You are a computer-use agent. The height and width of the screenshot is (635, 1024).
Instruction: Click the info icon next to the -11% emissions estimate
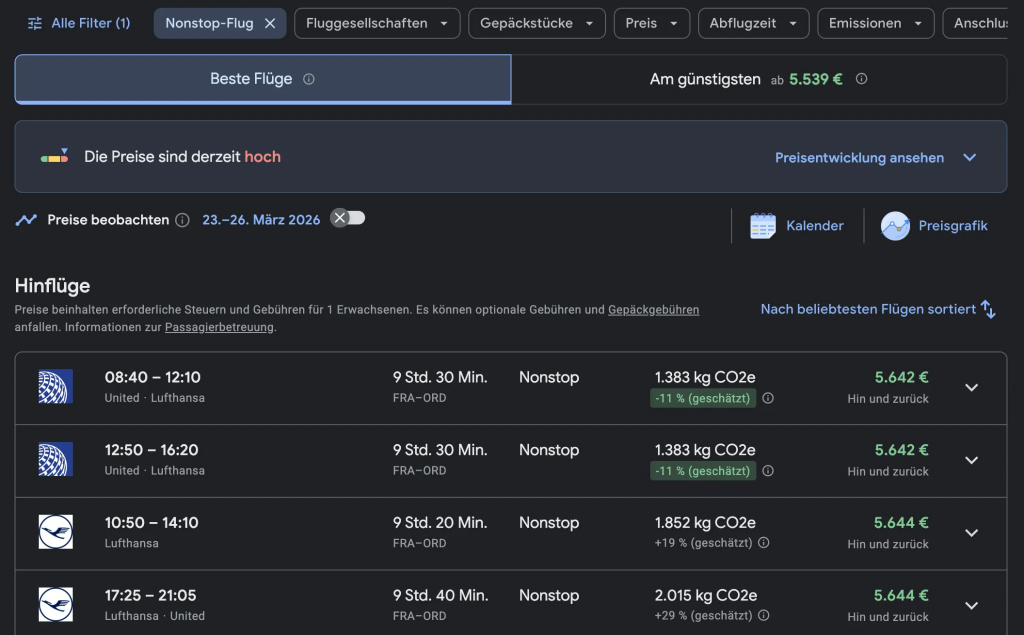pyautogui.click(x=766, y=398)
